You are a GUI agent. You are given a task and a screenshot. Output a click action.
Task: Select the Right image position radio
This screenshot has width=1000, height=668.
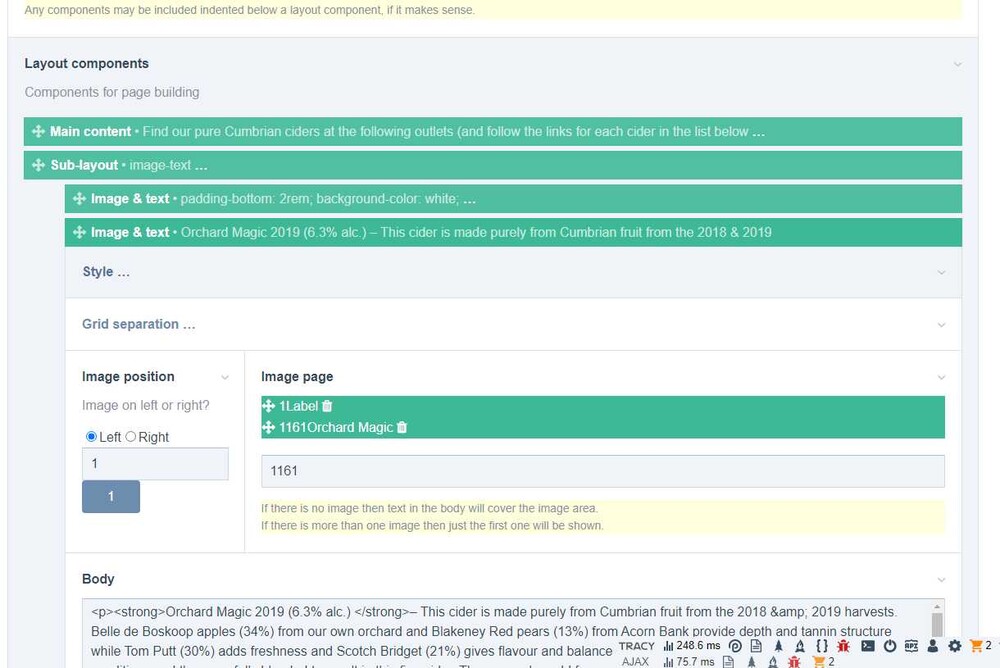[x=131, y=437]
